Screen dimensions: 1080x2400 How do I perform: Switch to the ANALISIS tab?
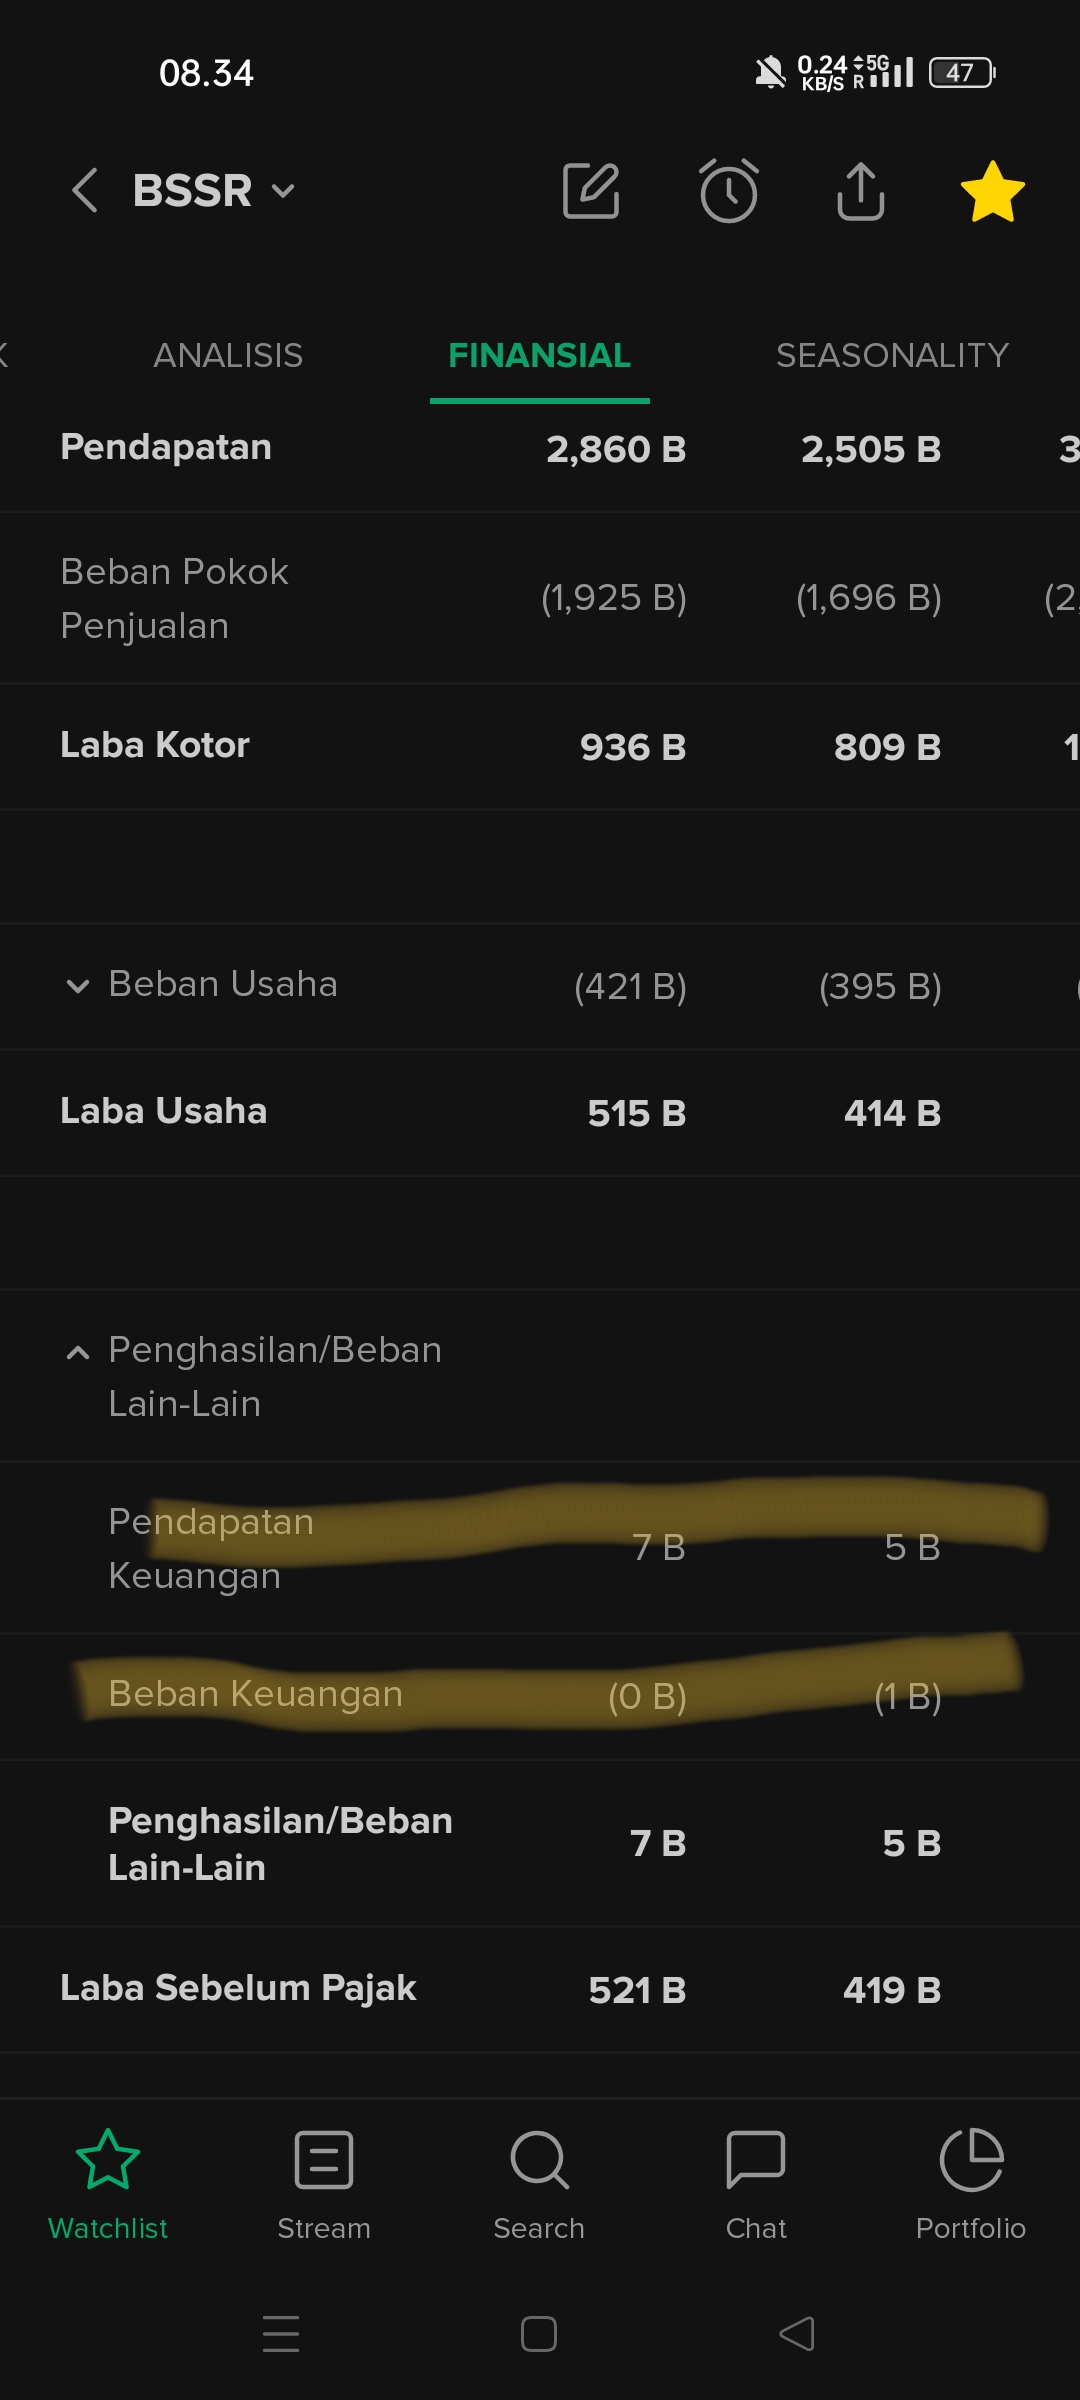tap(228, 356)
